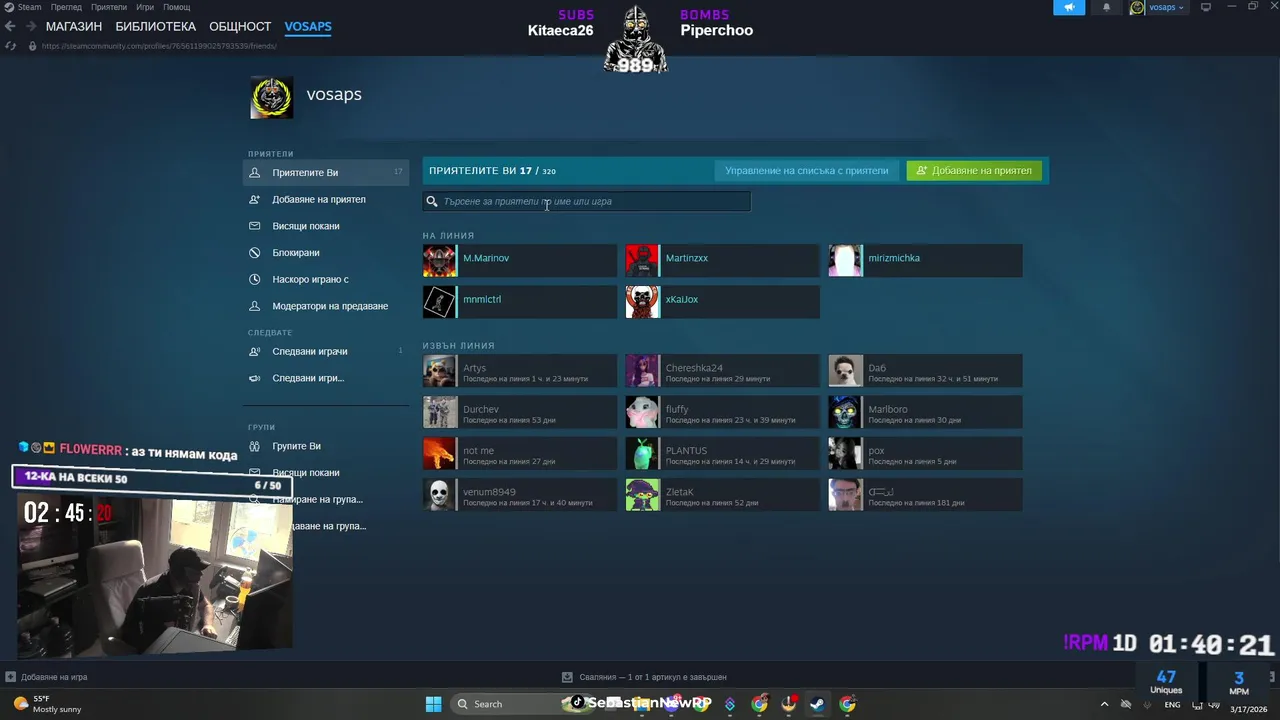Open the vosaps profile avatar
Screen dimensions: 1280x720
click(272, 97)
